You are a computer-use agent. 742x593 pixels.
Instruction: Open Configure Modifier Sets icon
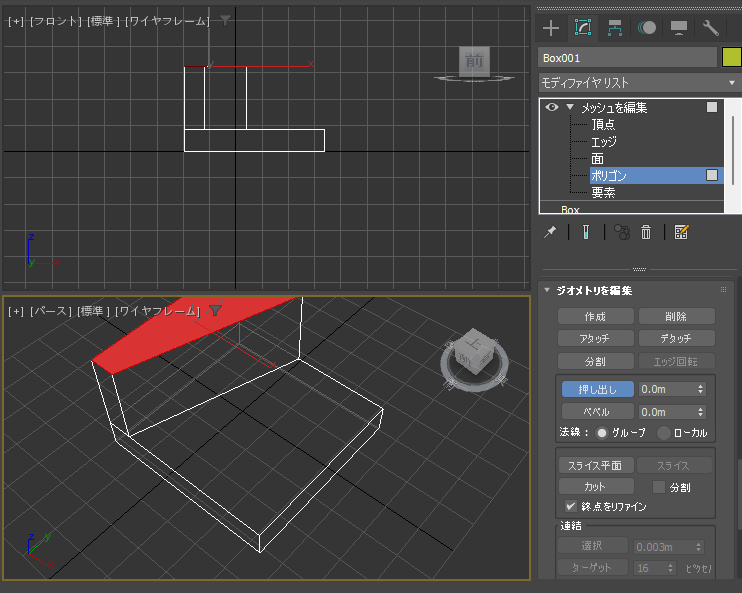681,232
